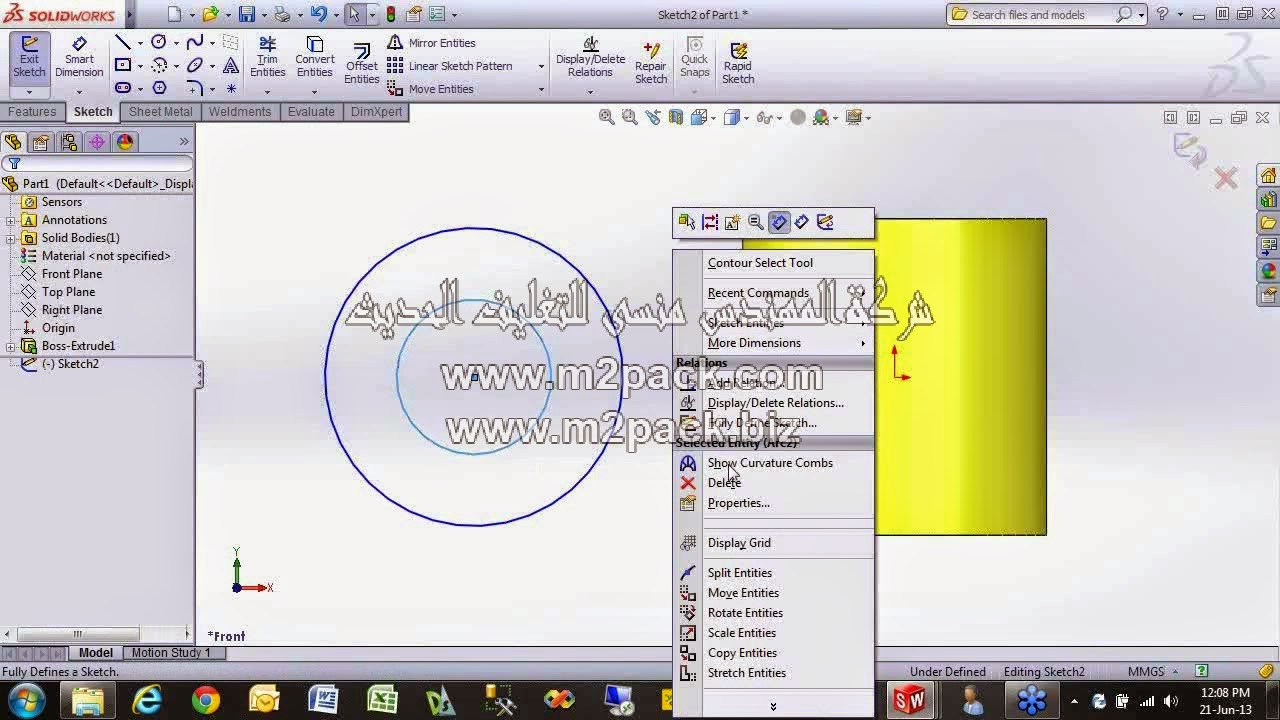Select the Polygon sketch tool

point(159,88)
